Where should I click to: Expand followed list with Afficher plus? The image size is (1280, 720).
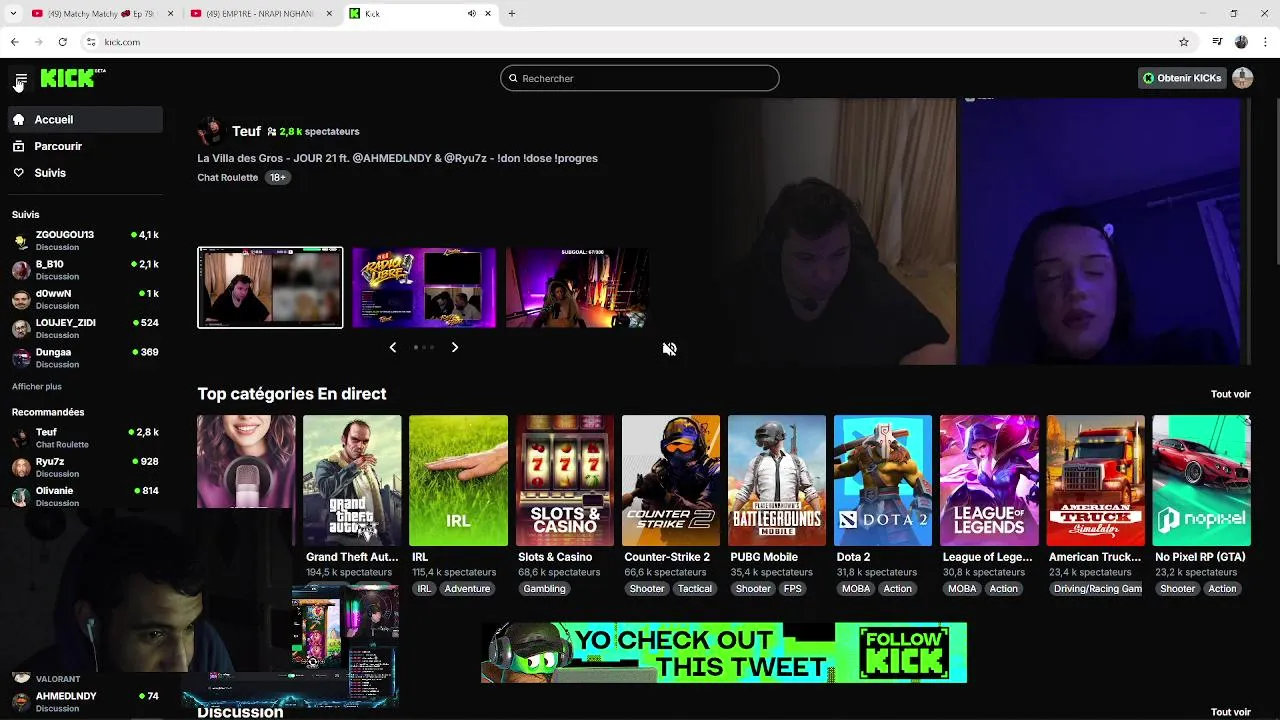tap(37, 386)
